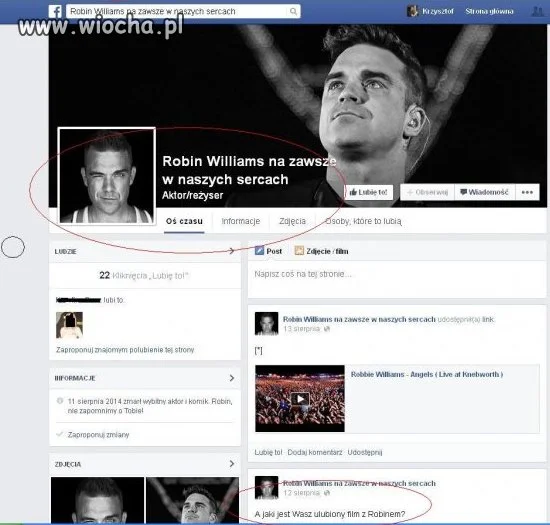Screen dimensions: 550x525
Task: Open page name link in 13 sierpnia post
Action: pos(359,319)
